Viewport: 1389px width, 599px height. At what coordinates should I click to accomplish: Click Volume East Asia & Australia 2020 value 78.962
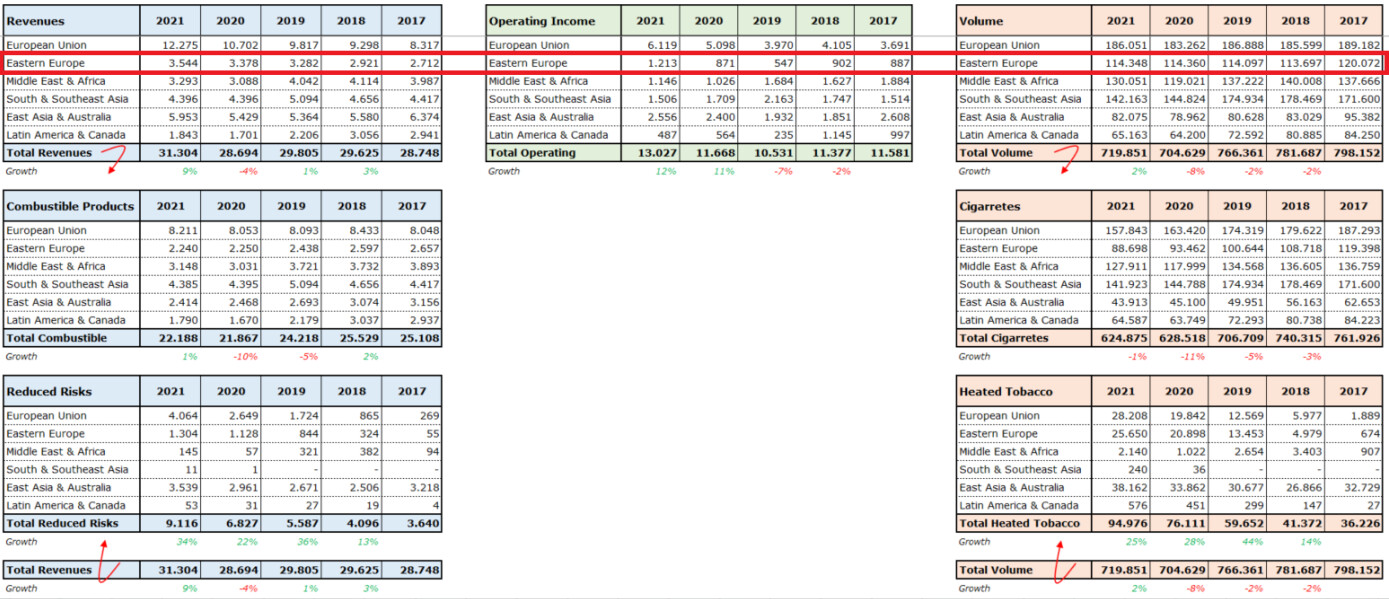[1186, 117]
